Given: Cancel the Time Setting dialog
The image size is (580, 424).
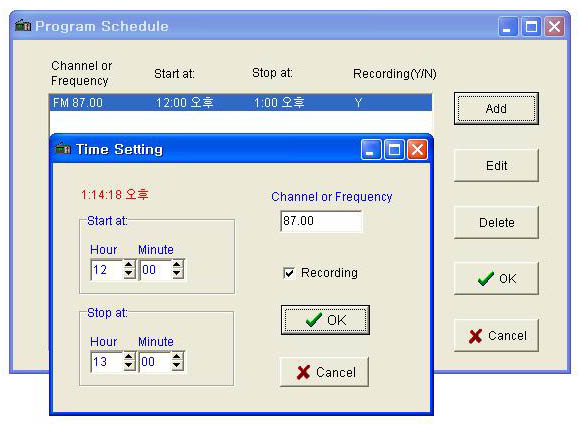Looking at the screenshot, I should coord(324,372).
